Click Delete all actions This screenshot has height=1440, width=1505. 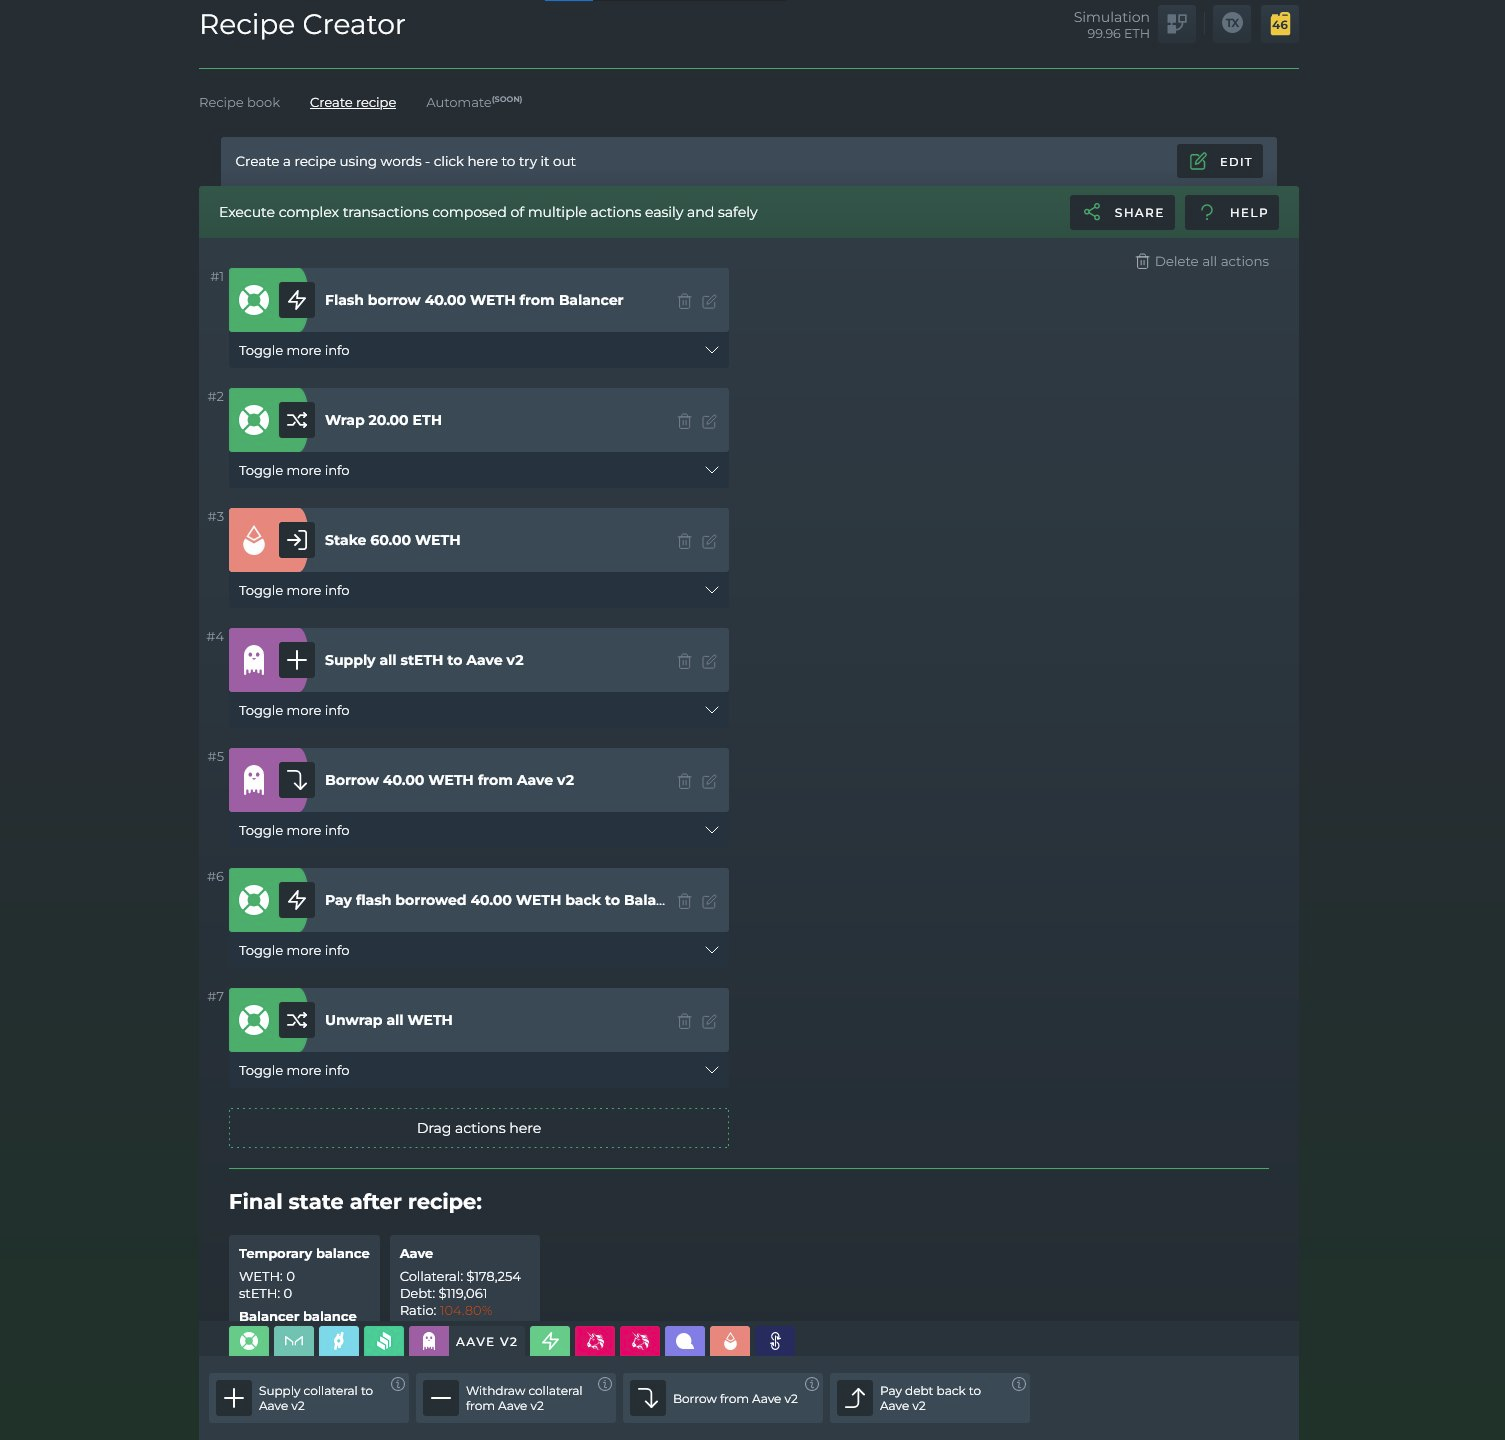pos(1202,261)
